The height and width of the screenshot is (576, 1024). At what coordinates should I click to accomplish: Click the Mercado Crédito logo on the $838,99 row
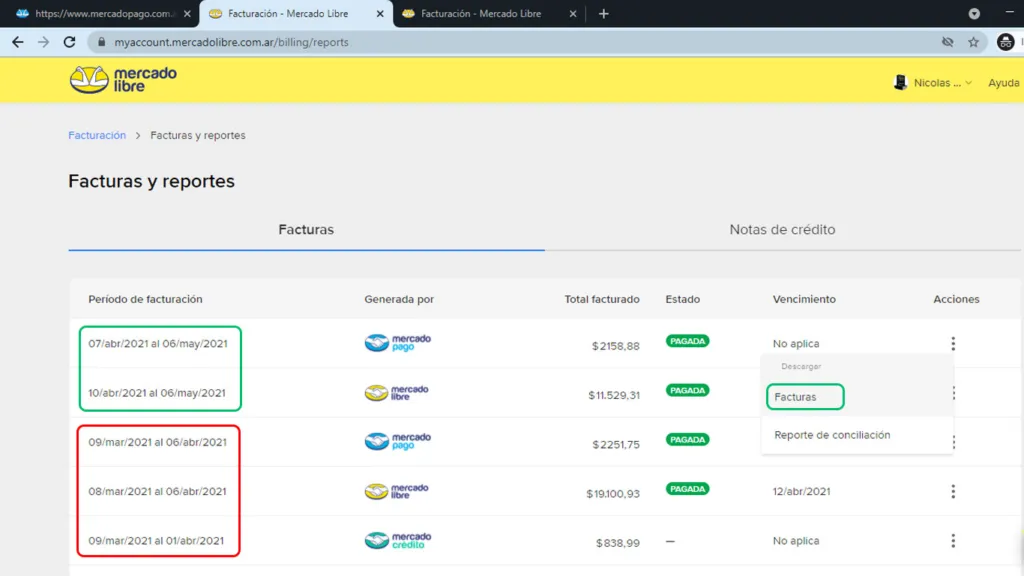(x=399, y=540)
